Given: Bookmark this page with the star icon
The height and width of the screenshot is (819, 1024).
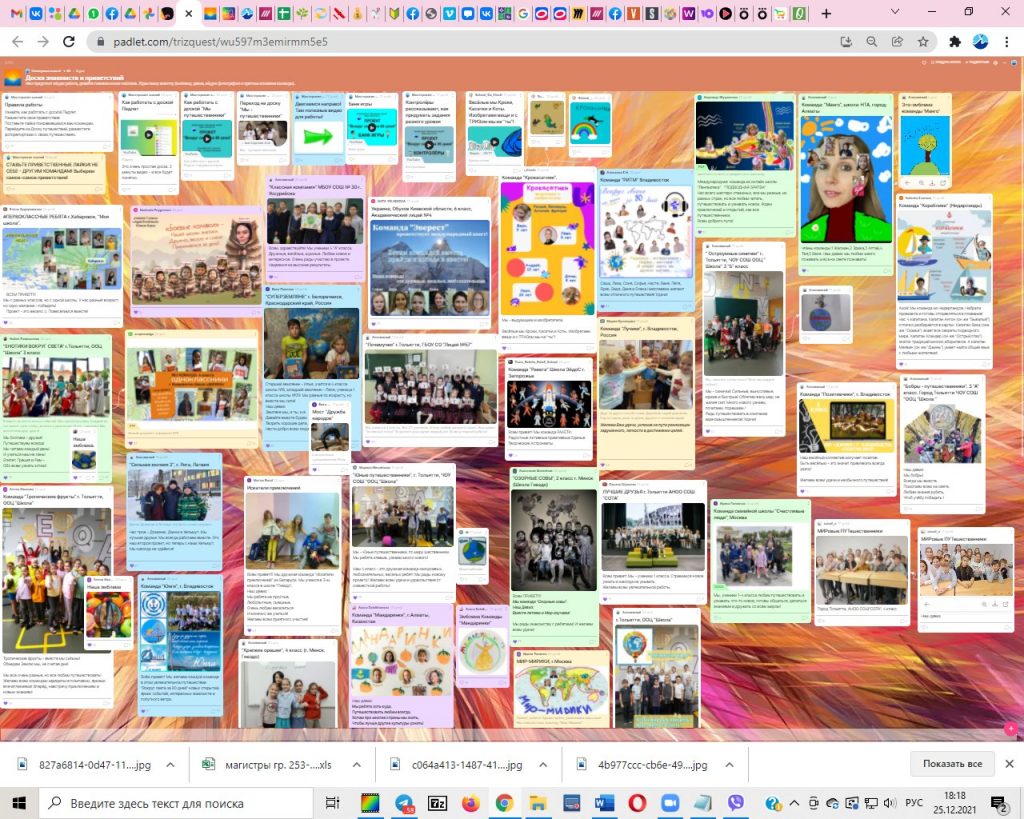Looking at the screenshot, I should pos(923,42).
